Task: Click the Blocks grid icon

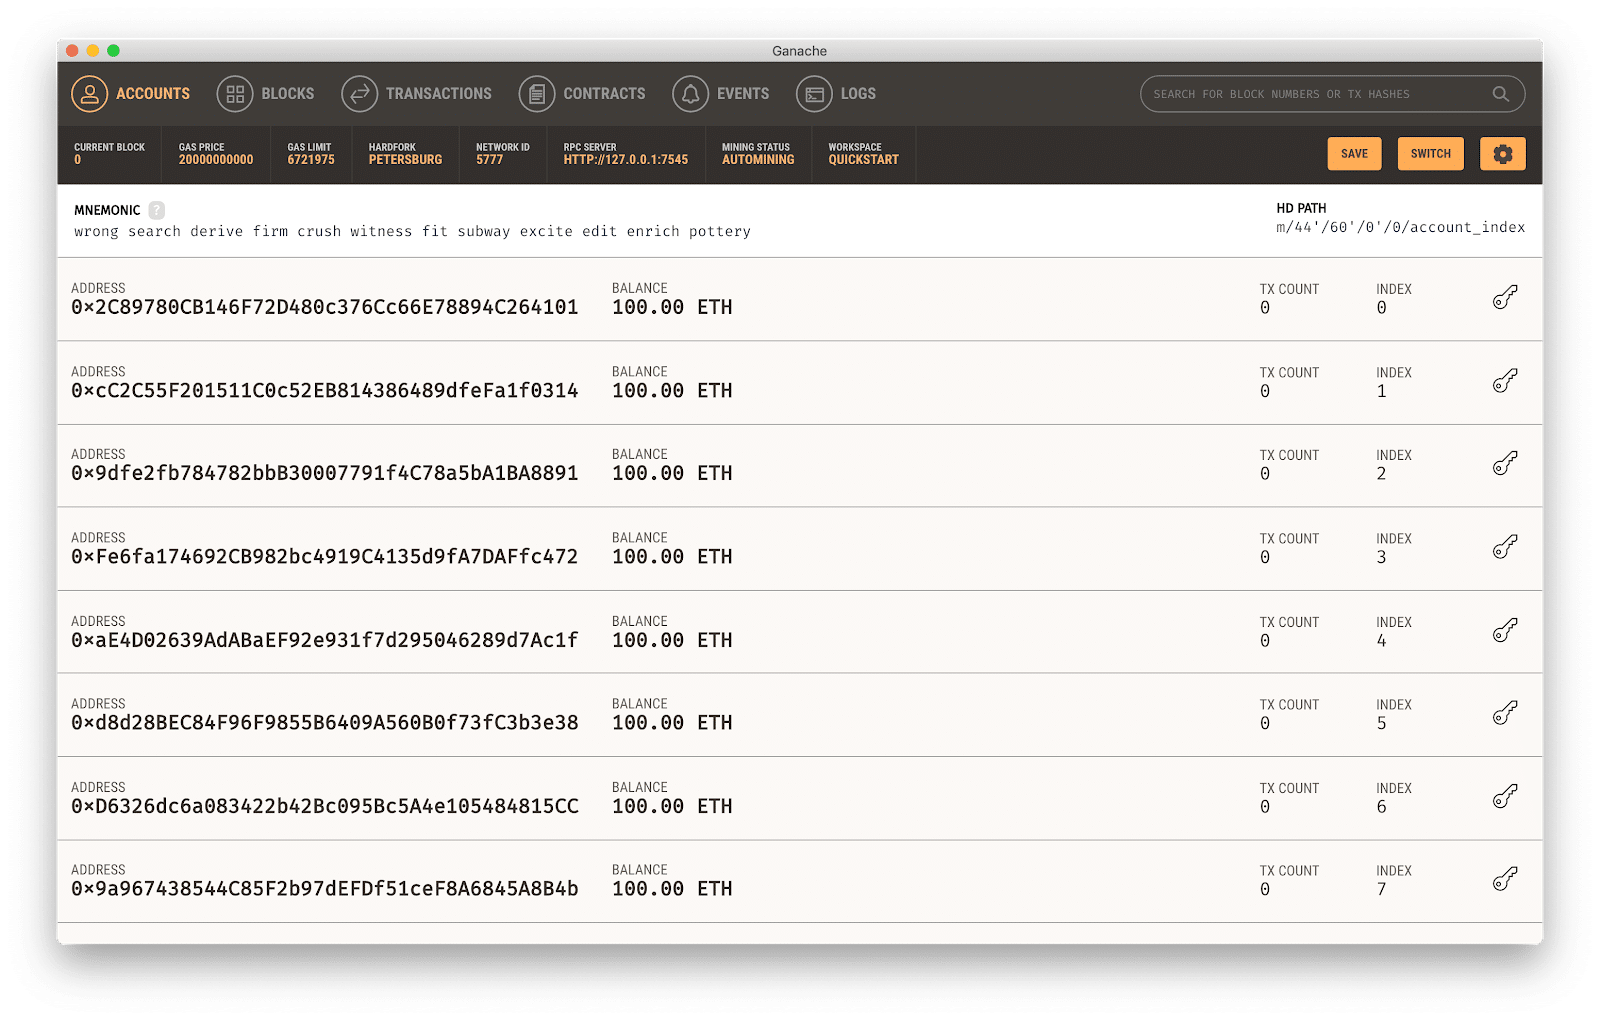Action: click(235, 94)
